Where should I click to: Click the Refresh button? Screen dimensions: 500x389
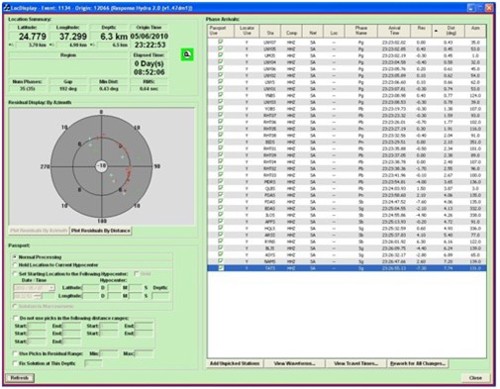point(20,378)
